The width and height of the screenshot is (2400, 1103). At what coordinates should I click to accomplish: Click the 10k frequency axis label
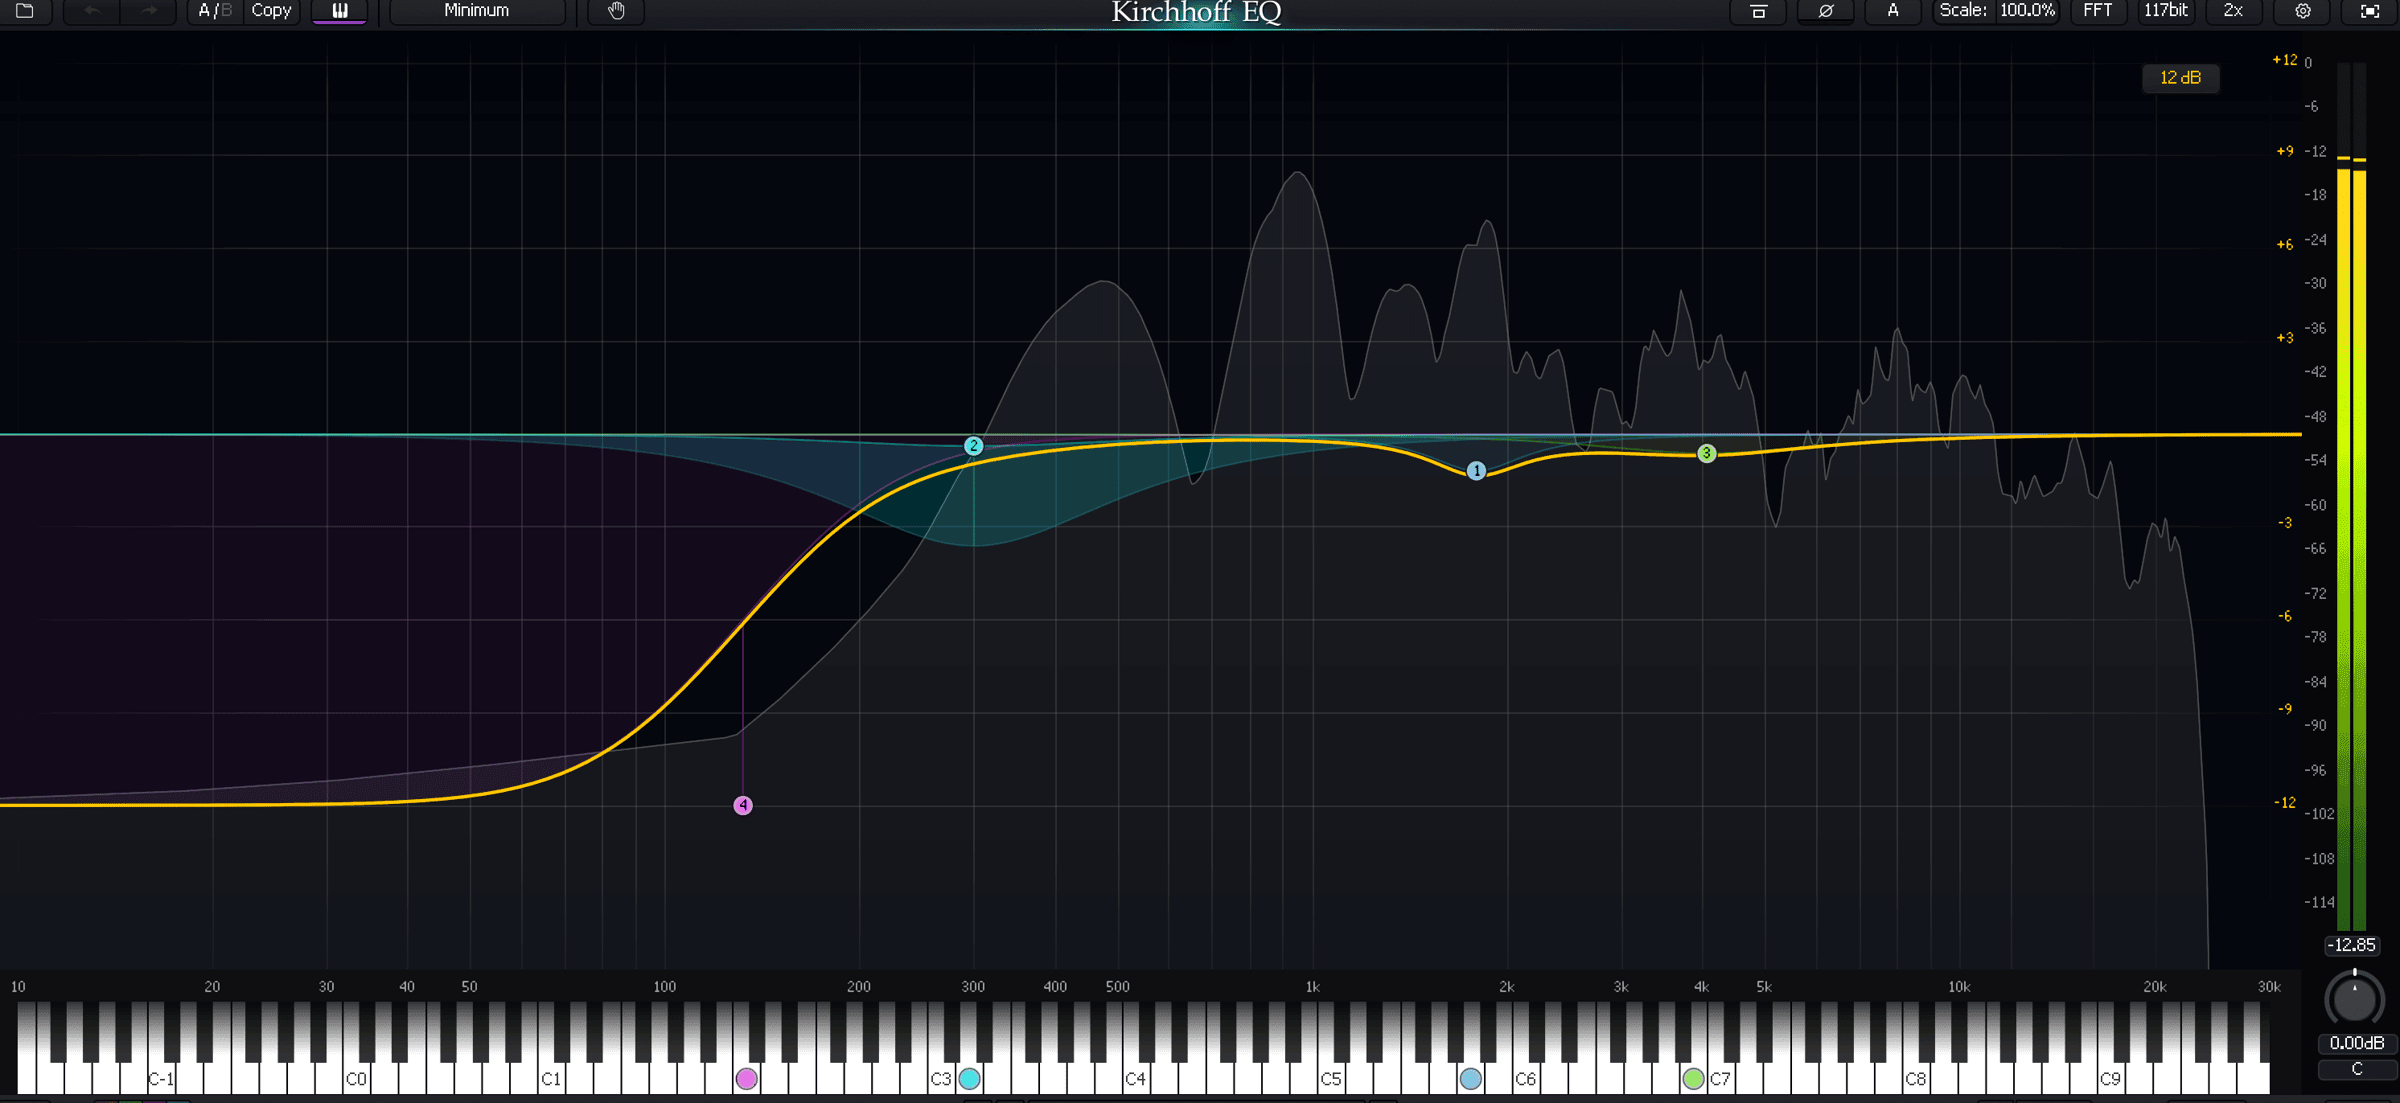(x=1959, y=987)
